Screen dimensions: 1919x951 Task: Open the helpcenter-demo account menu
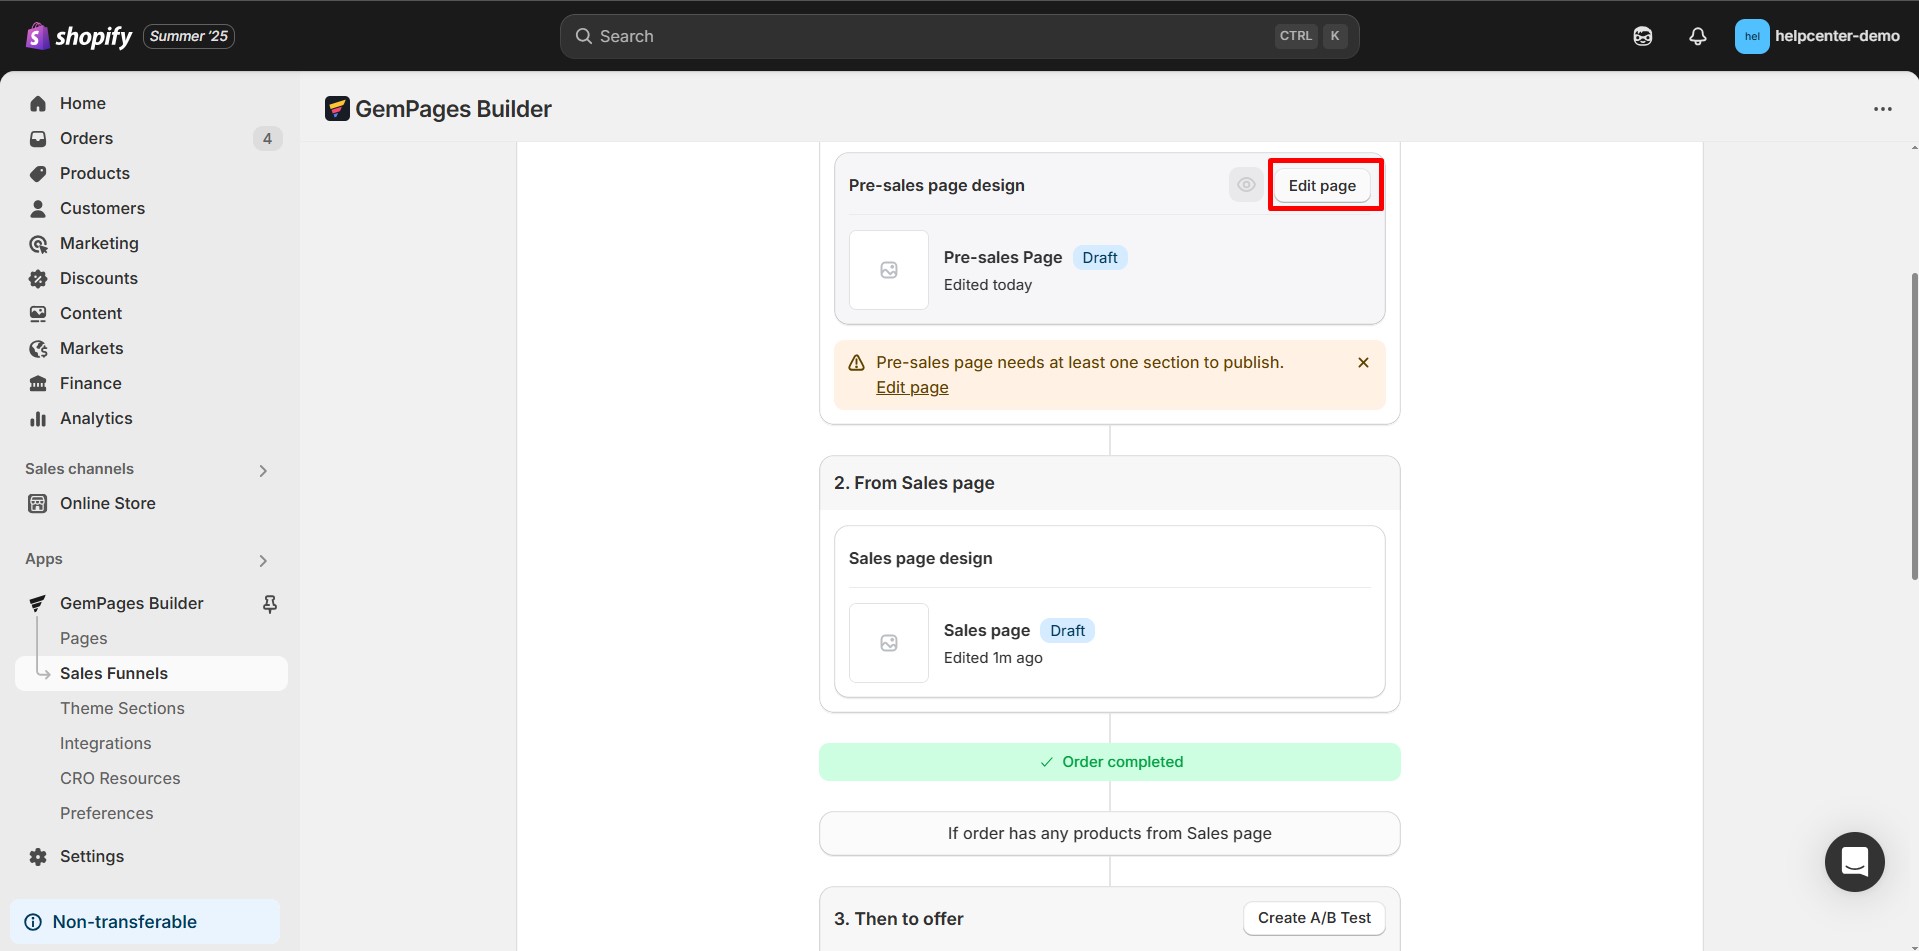pos(1816,36)
